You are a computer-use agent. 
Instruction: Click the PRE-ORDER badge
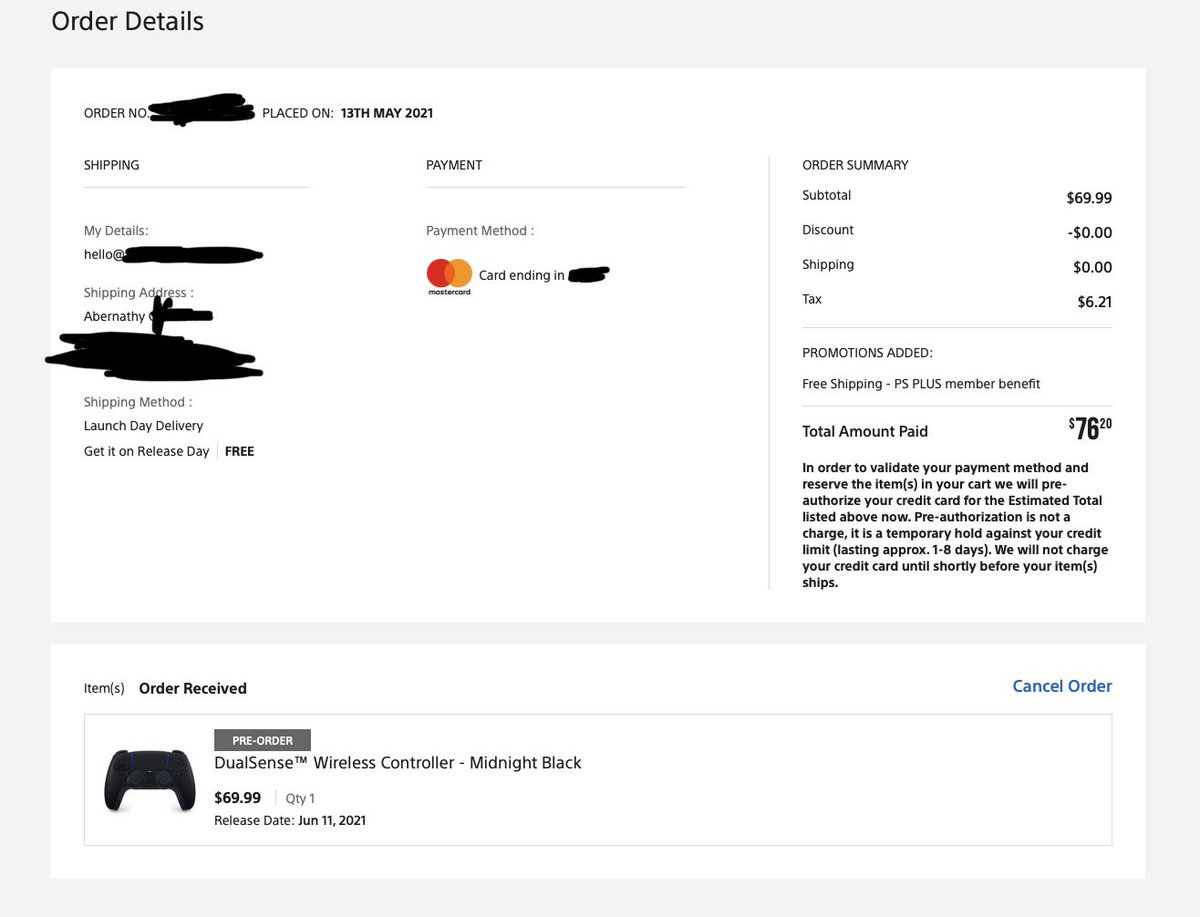coord(263,740)
